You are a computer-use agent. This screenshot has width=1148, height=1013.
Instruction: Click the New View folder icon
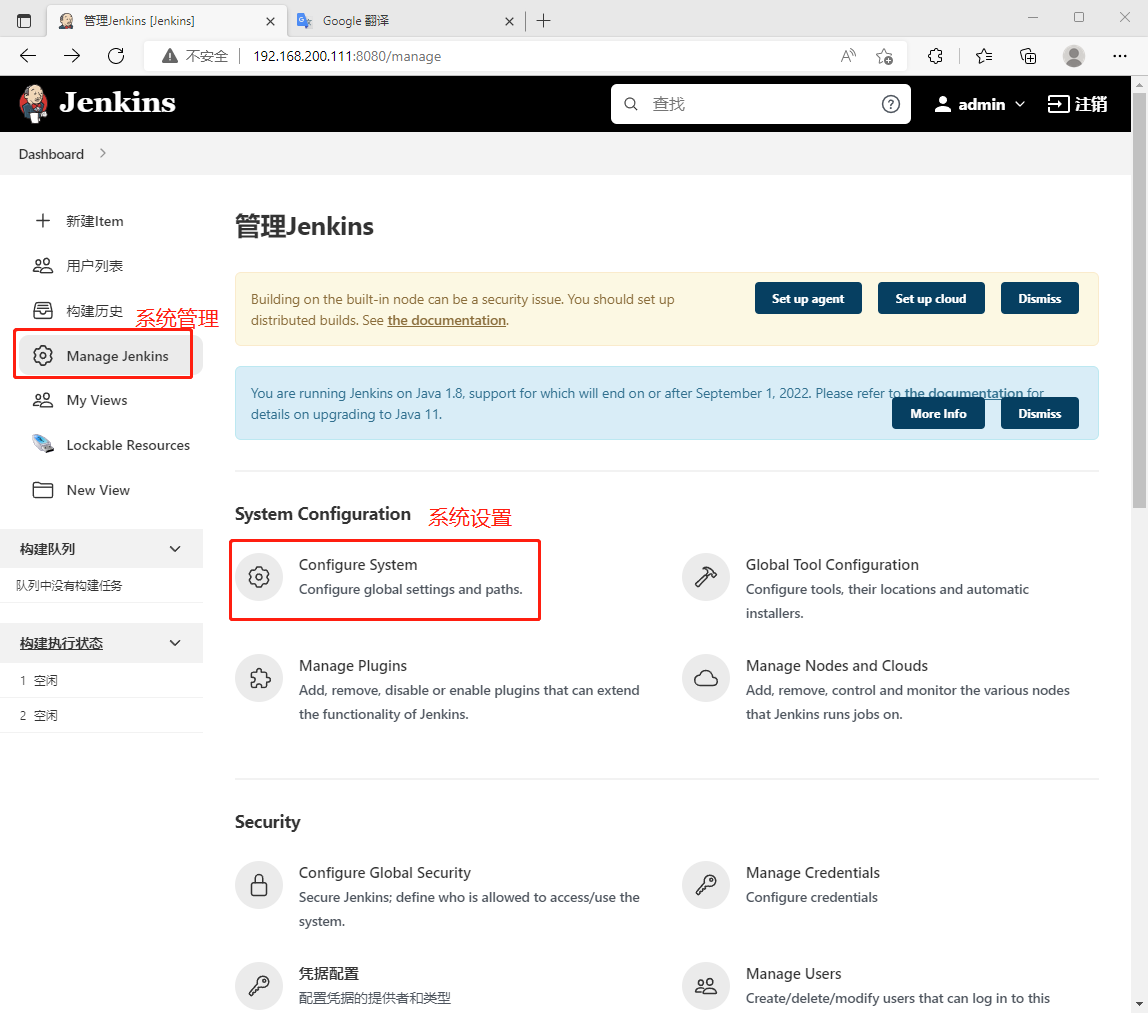(43, 490)
